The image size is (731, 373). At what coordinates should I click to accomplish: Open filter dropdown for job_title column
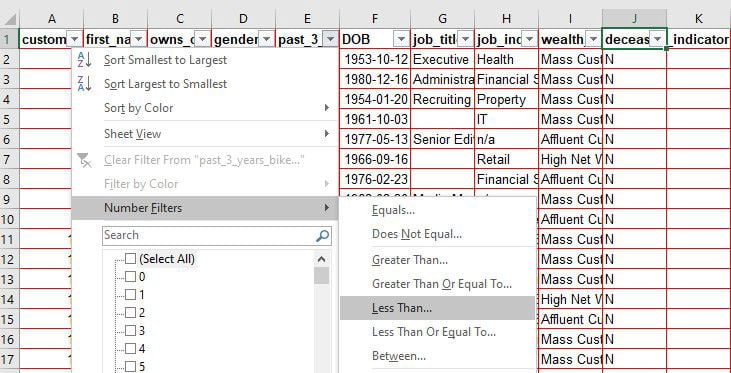tap(465, 40)
